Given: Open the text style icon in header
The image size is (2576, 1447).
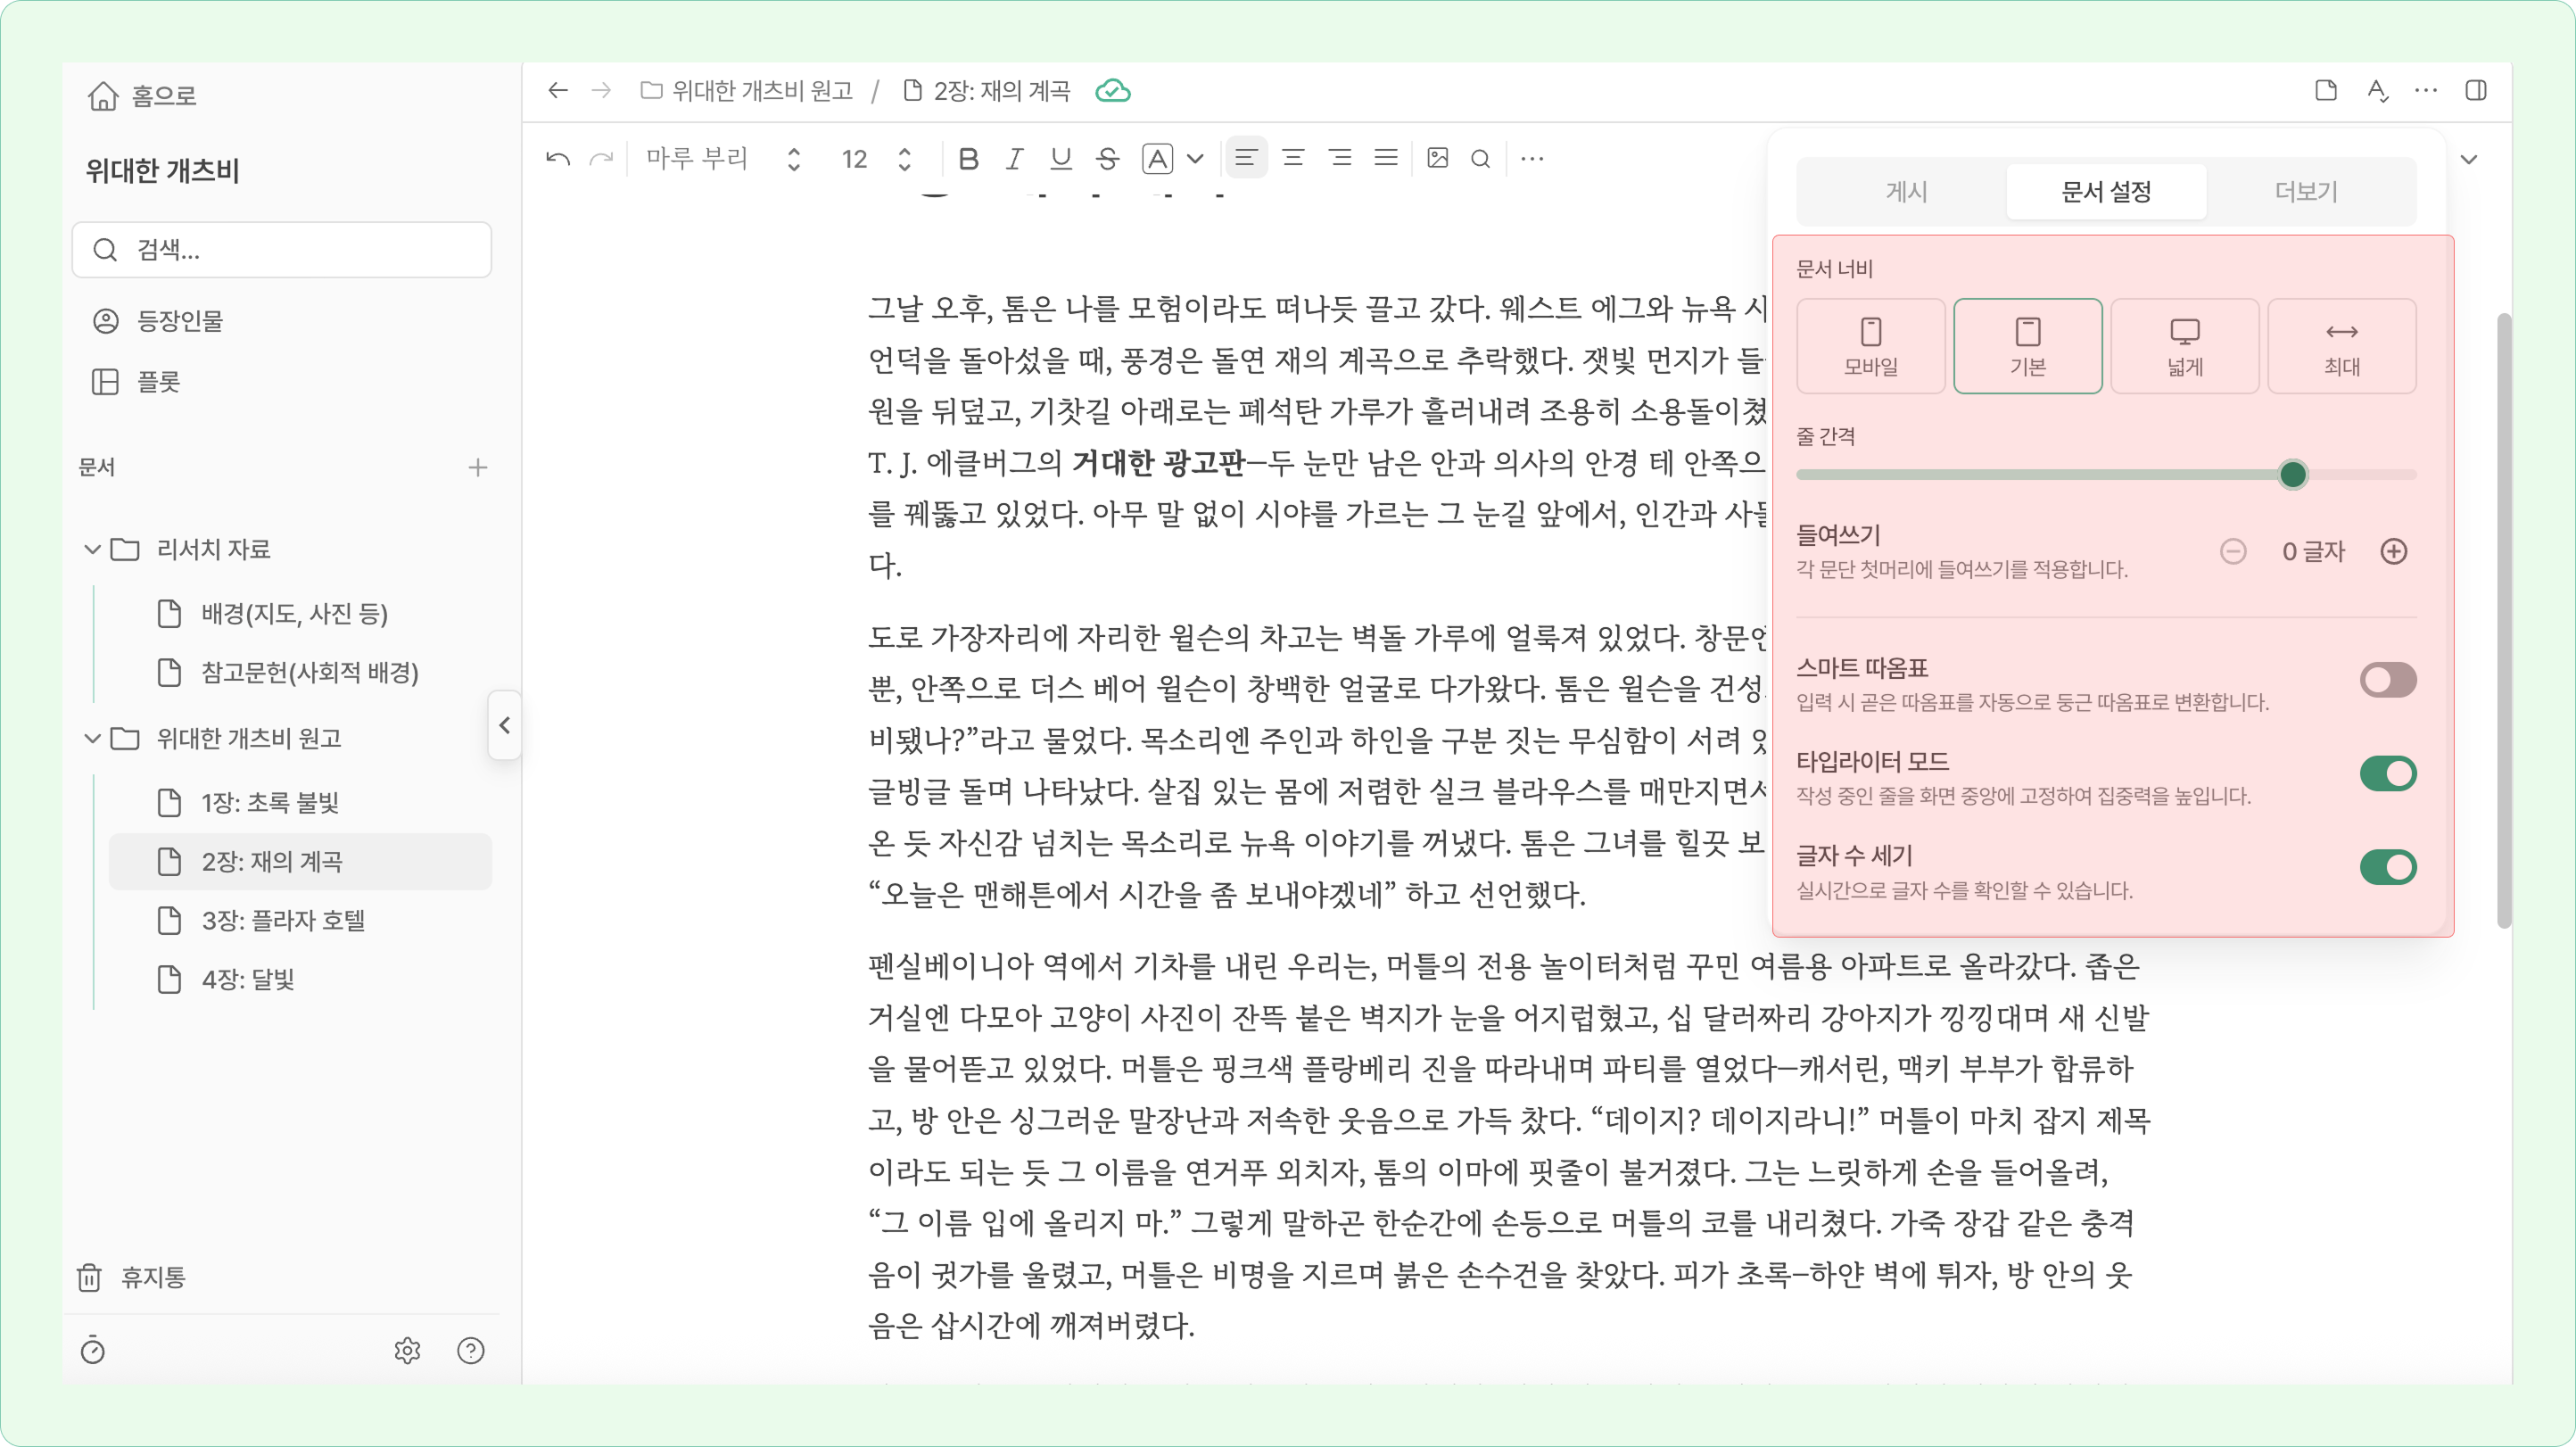Looking at the screenshot, I should (x=2377, y=91).
